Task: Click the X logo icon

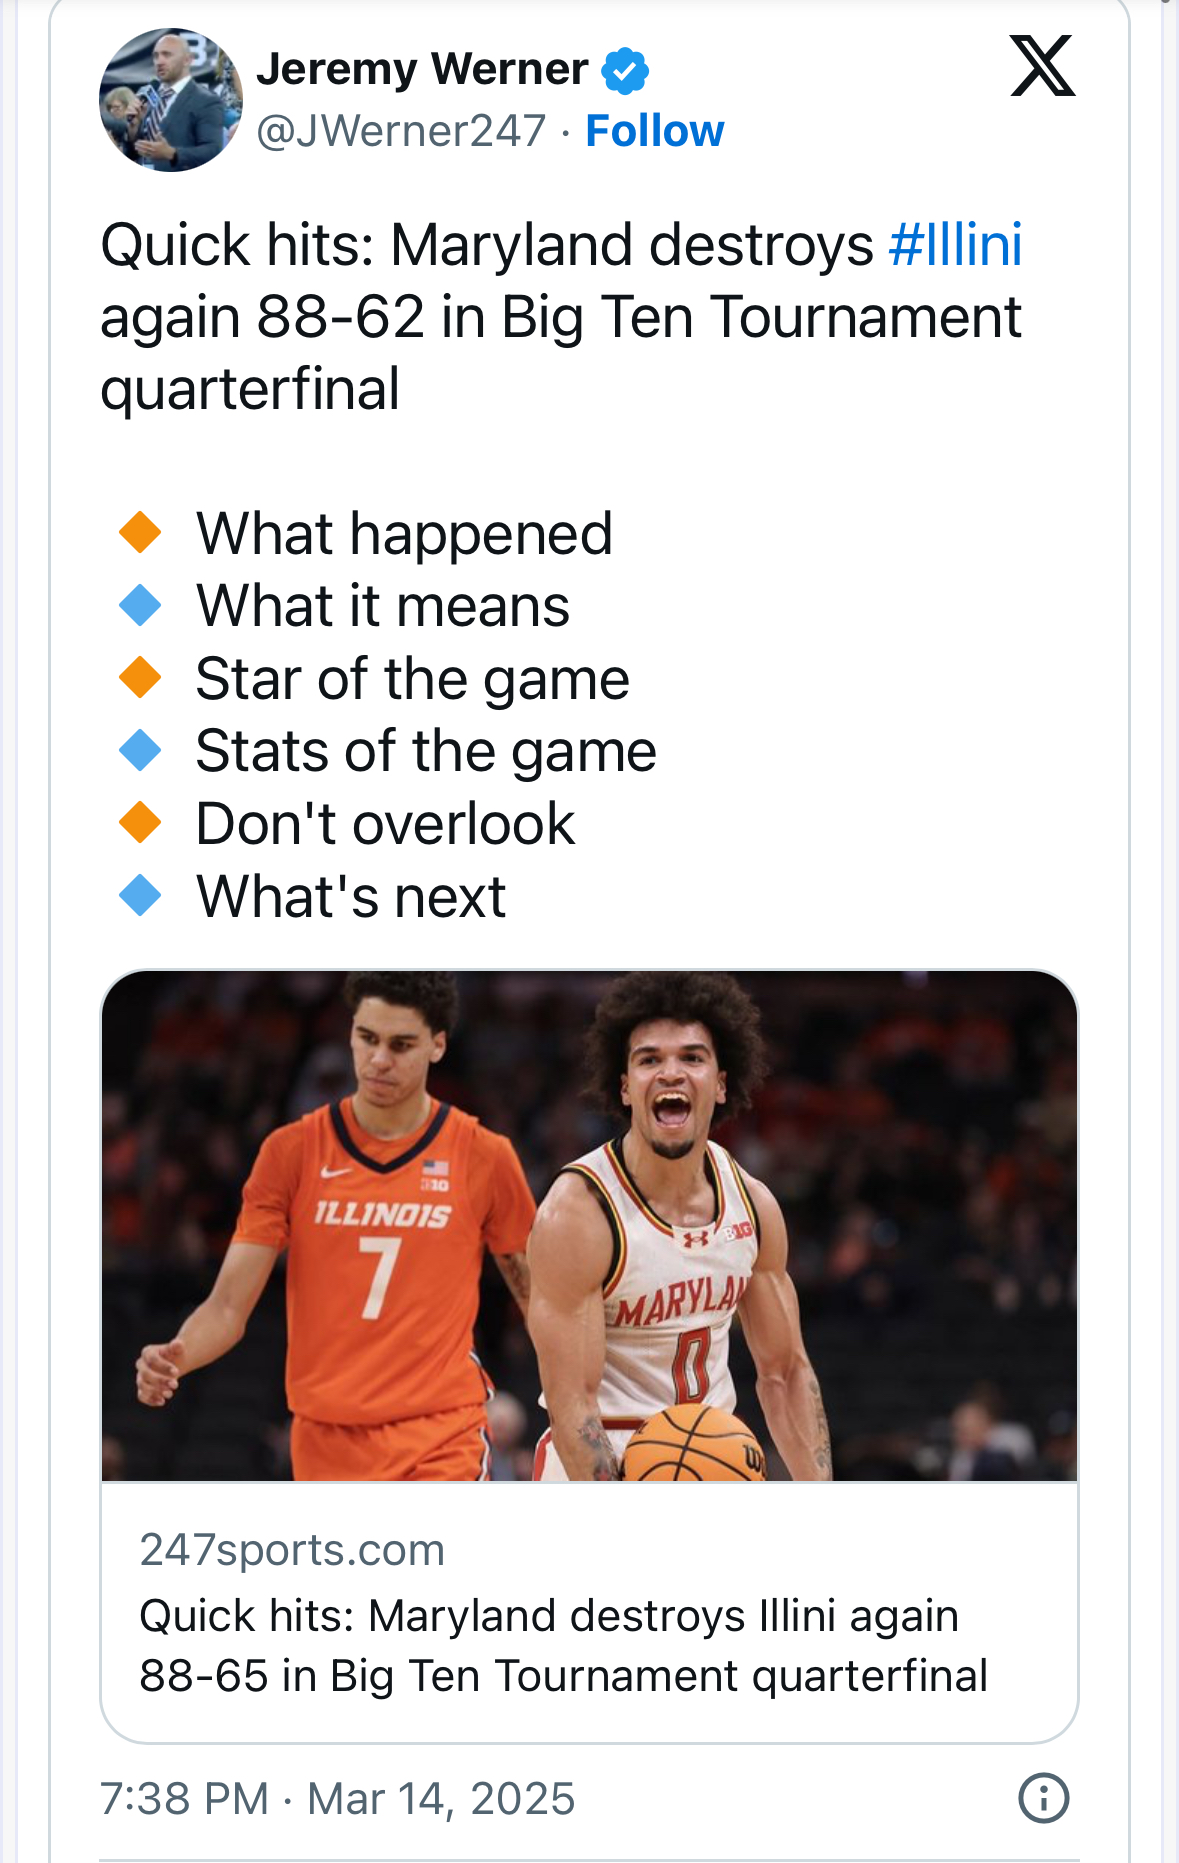Action: point(1042,66)
